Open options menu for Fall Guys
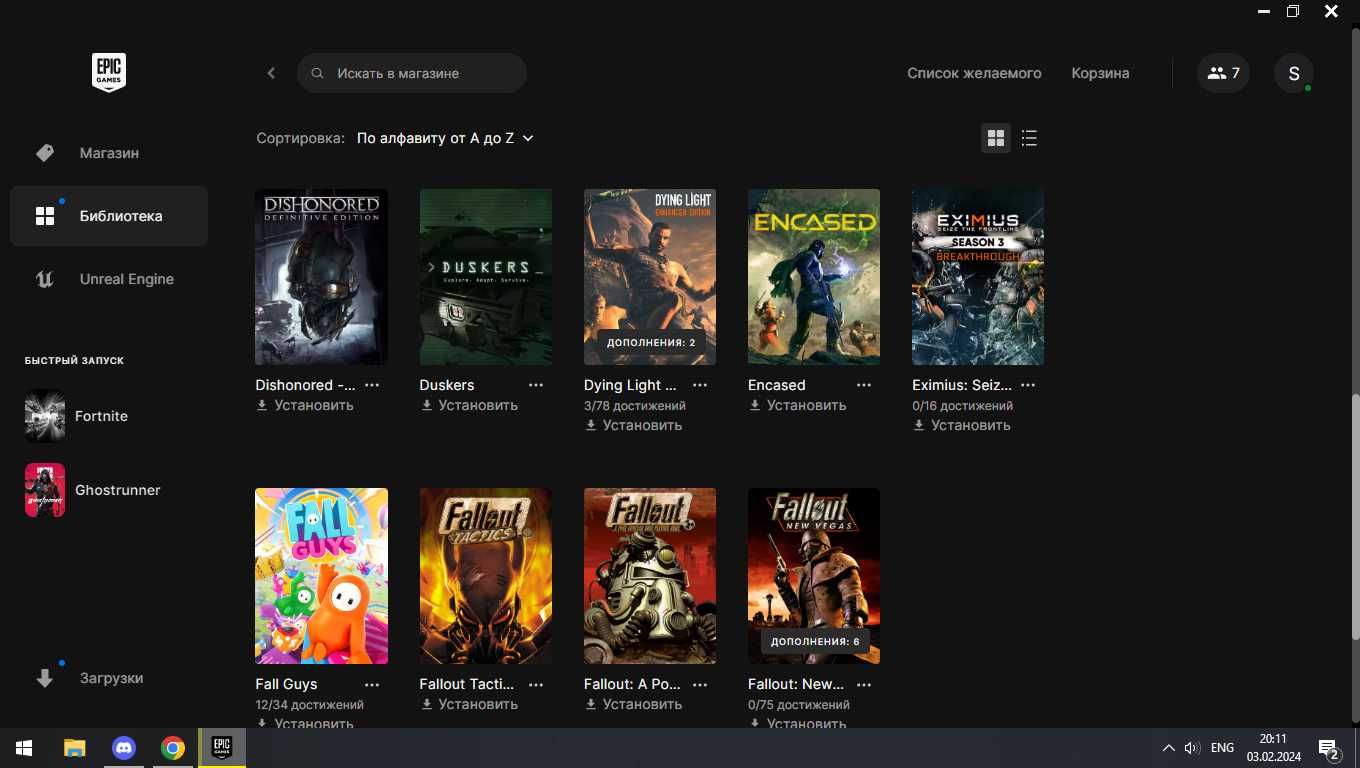 [372, 684]
